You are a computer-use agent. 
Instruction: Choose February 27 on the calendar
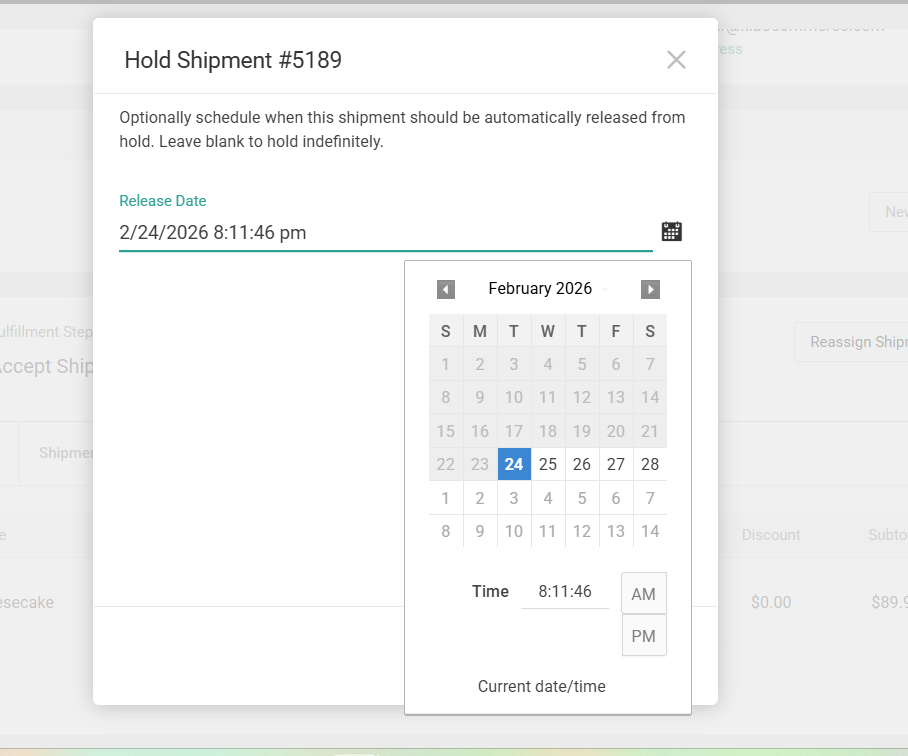pyautogui.click(x=616, y=464)
